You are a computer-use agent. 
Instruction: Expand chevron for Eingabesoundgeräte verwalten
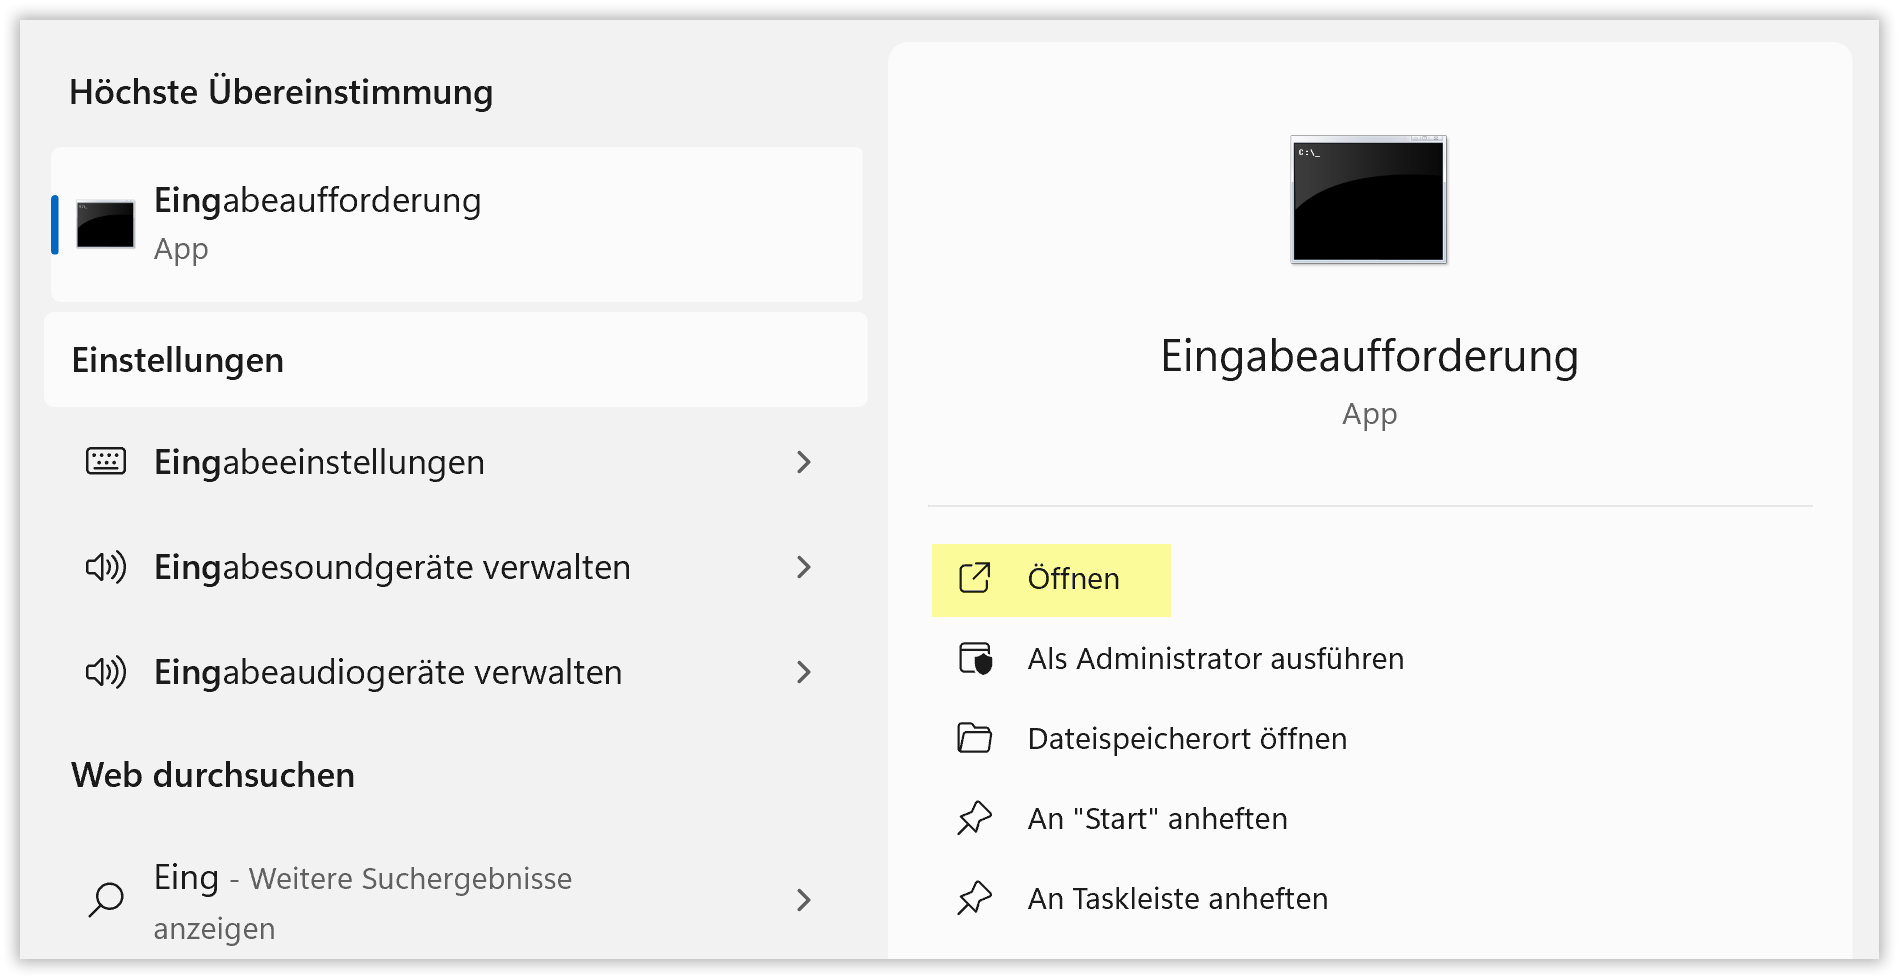(803, 567)
